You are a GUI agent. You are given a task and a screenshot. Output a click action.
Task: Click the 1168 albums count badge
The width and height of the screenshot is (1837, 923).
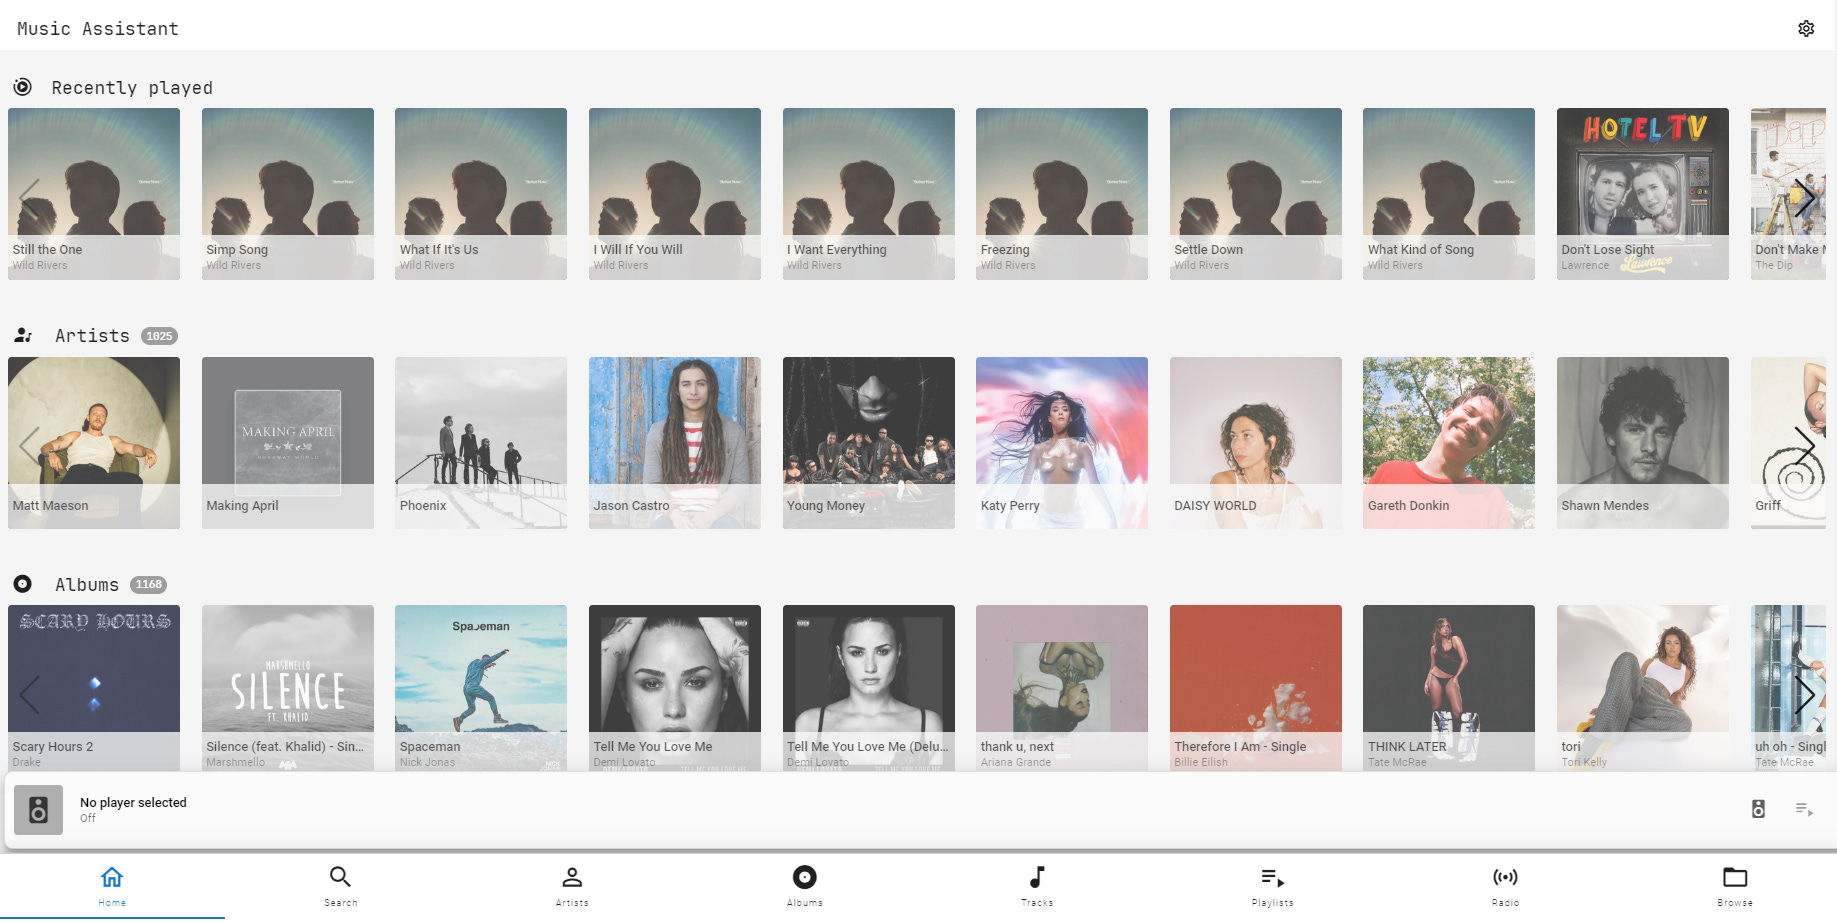tap(148, 585)
